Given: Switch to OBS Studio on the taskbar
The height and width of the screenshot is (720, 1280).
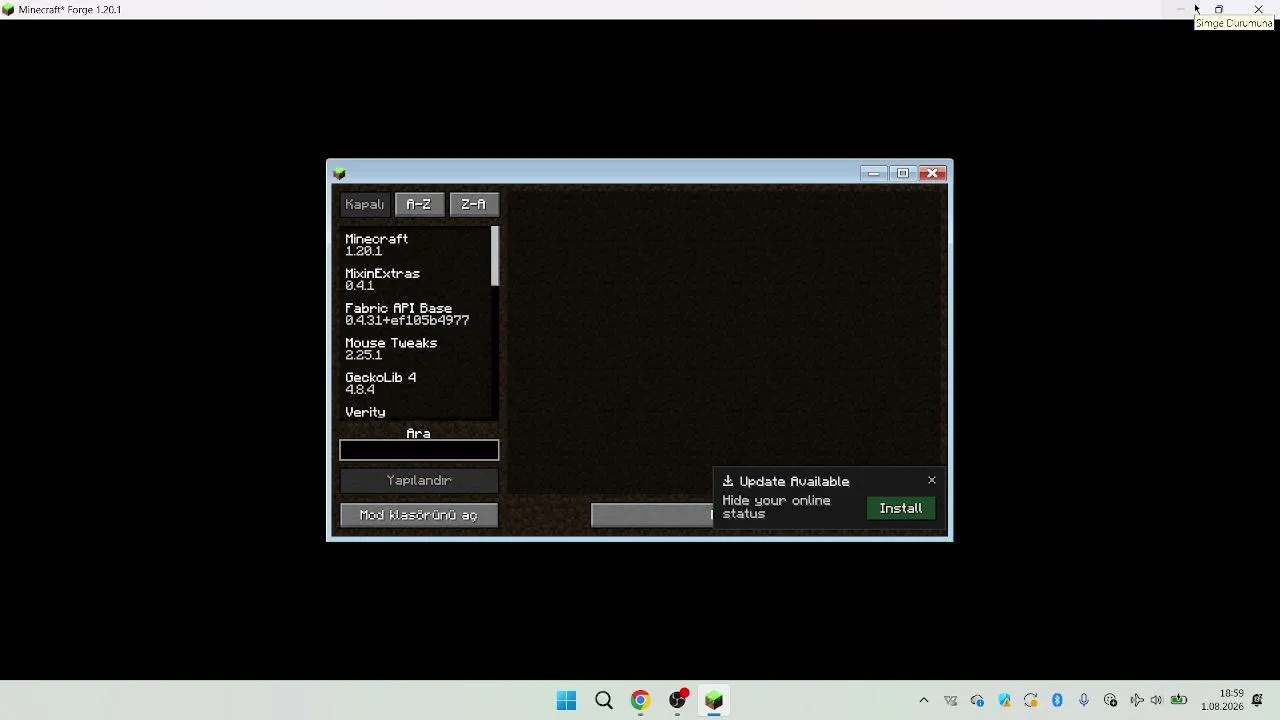Looking at the screenshot, I should coord(678,700).
